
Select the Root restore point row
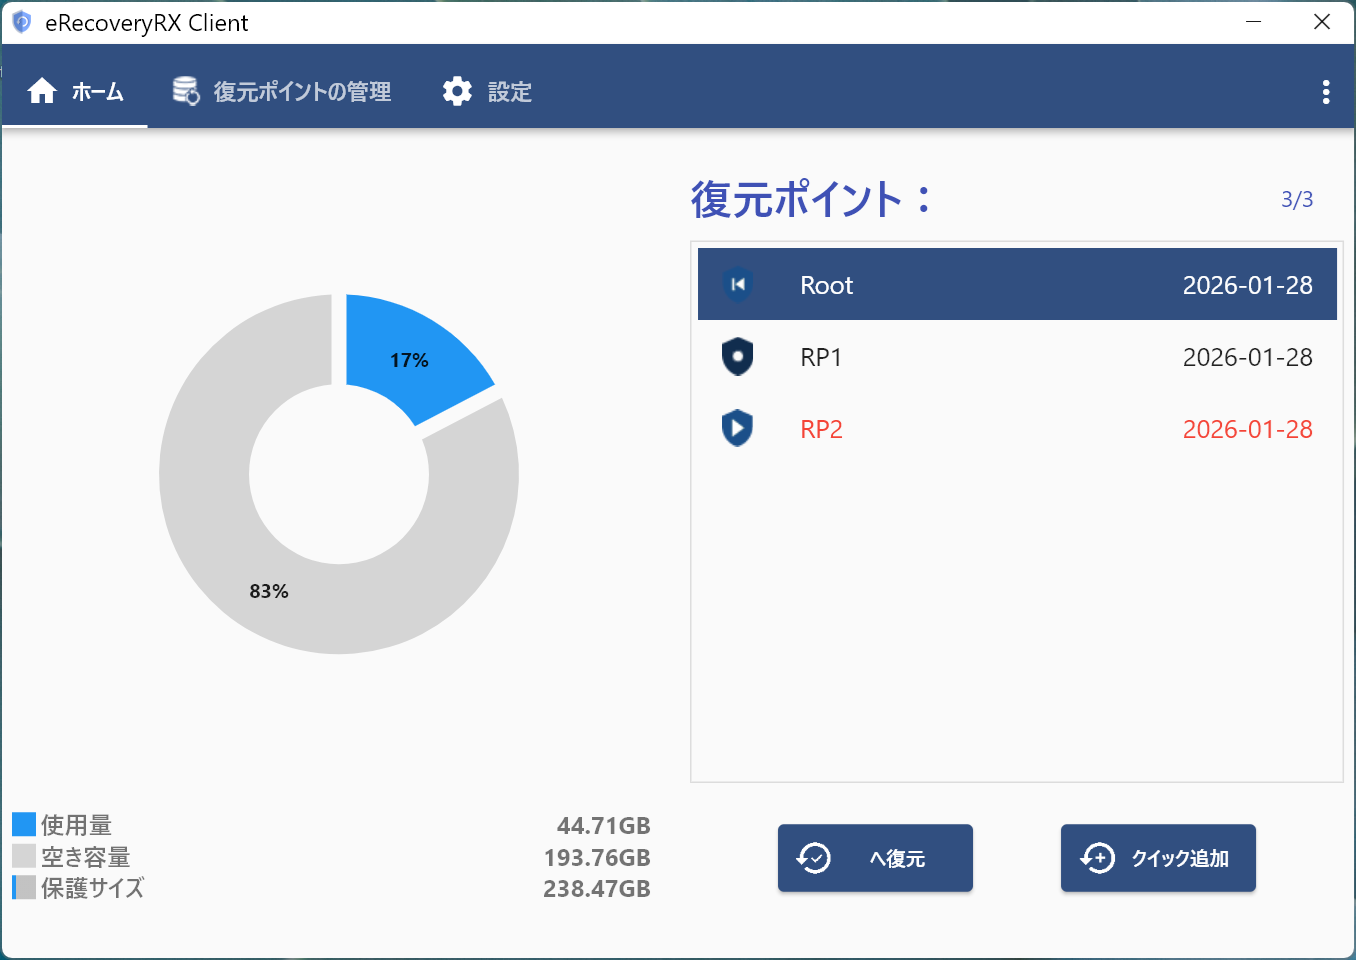click(1016, 285)
